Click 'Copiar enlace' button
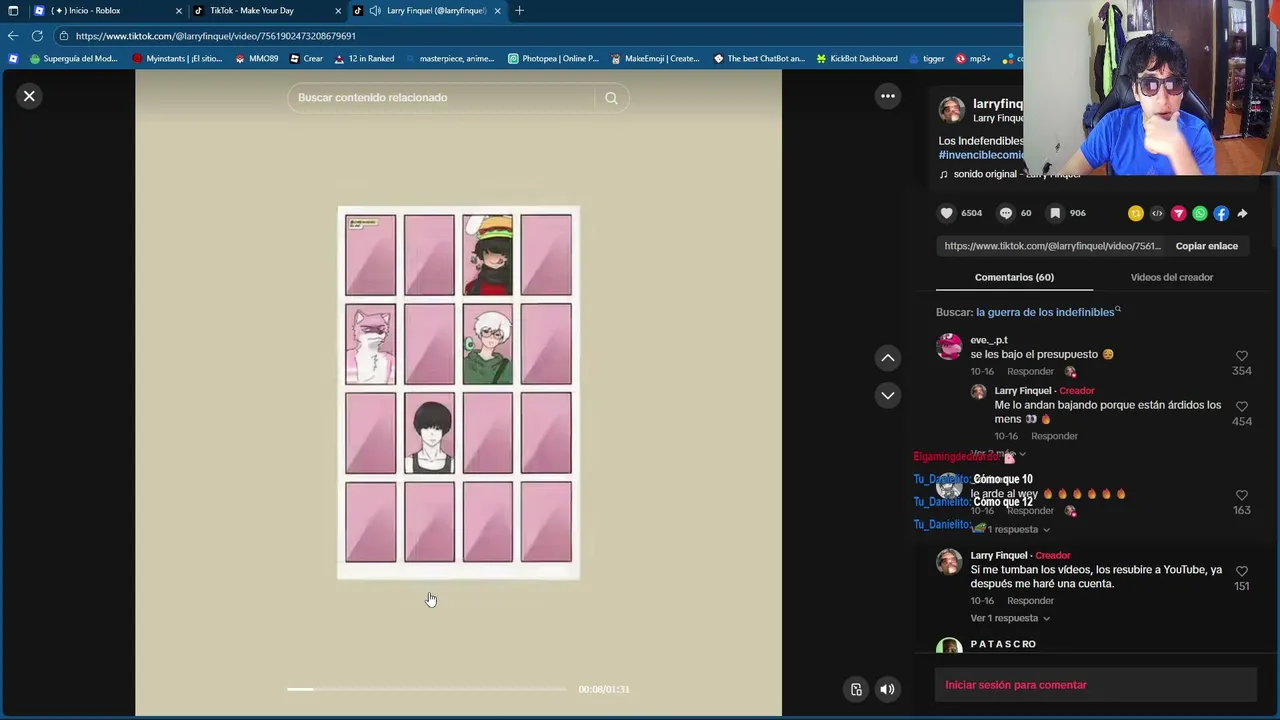This screenshot has height=720, width=1280. pos(1206,246)
